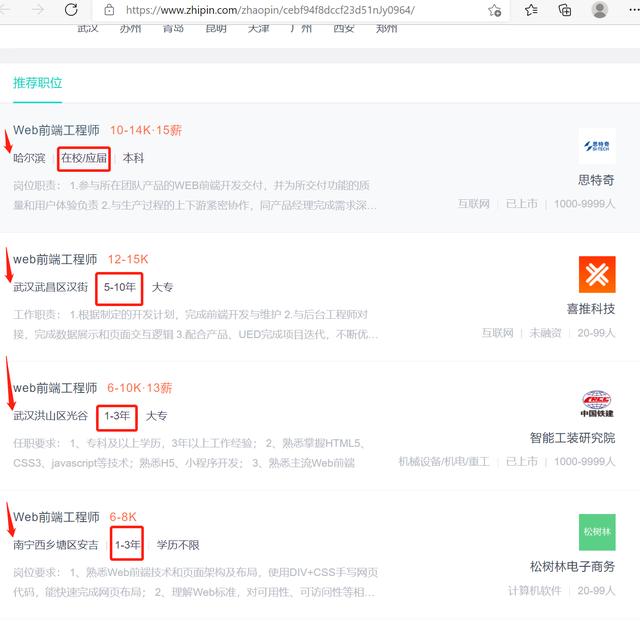The image size is (640, 635).
Task: Open the 6-8K Web前端工程师 listing in 南宁
Action: pos(56,516)
